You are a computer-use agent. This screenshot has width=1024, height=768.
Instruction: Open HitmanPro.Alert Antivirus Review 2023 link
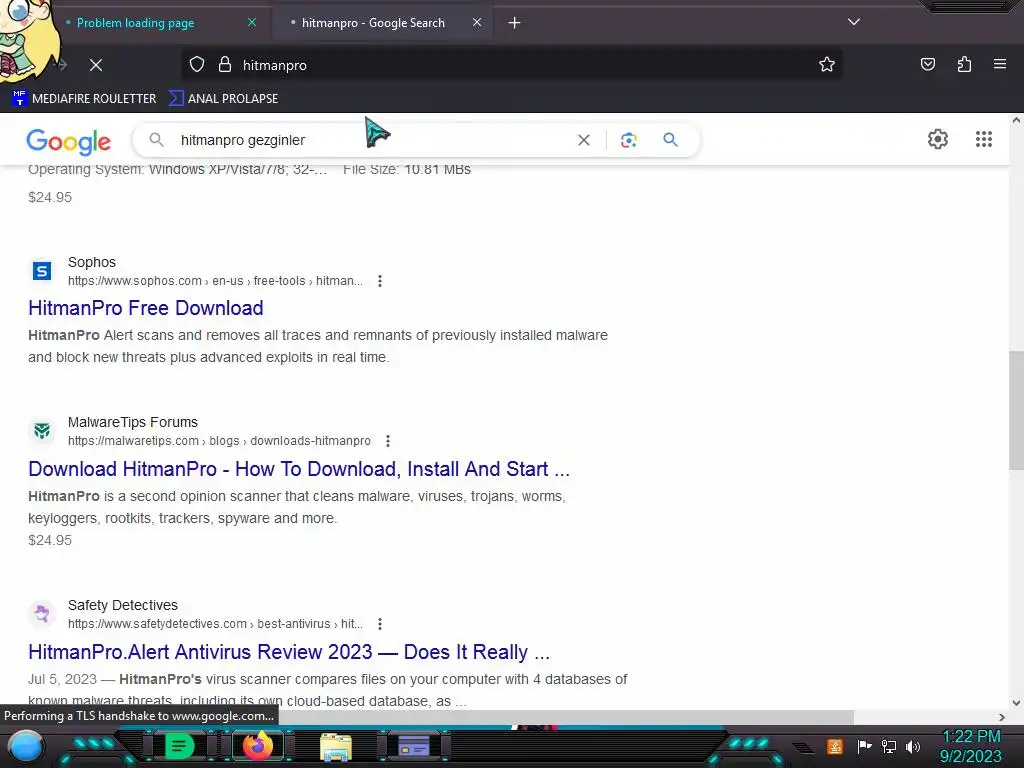click(x=289, y=652)
